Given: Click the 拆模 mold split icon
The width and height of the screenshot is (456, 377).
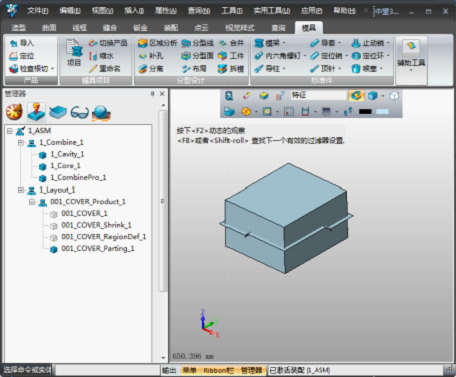Looking at the screenshot, I should point(223,69).
